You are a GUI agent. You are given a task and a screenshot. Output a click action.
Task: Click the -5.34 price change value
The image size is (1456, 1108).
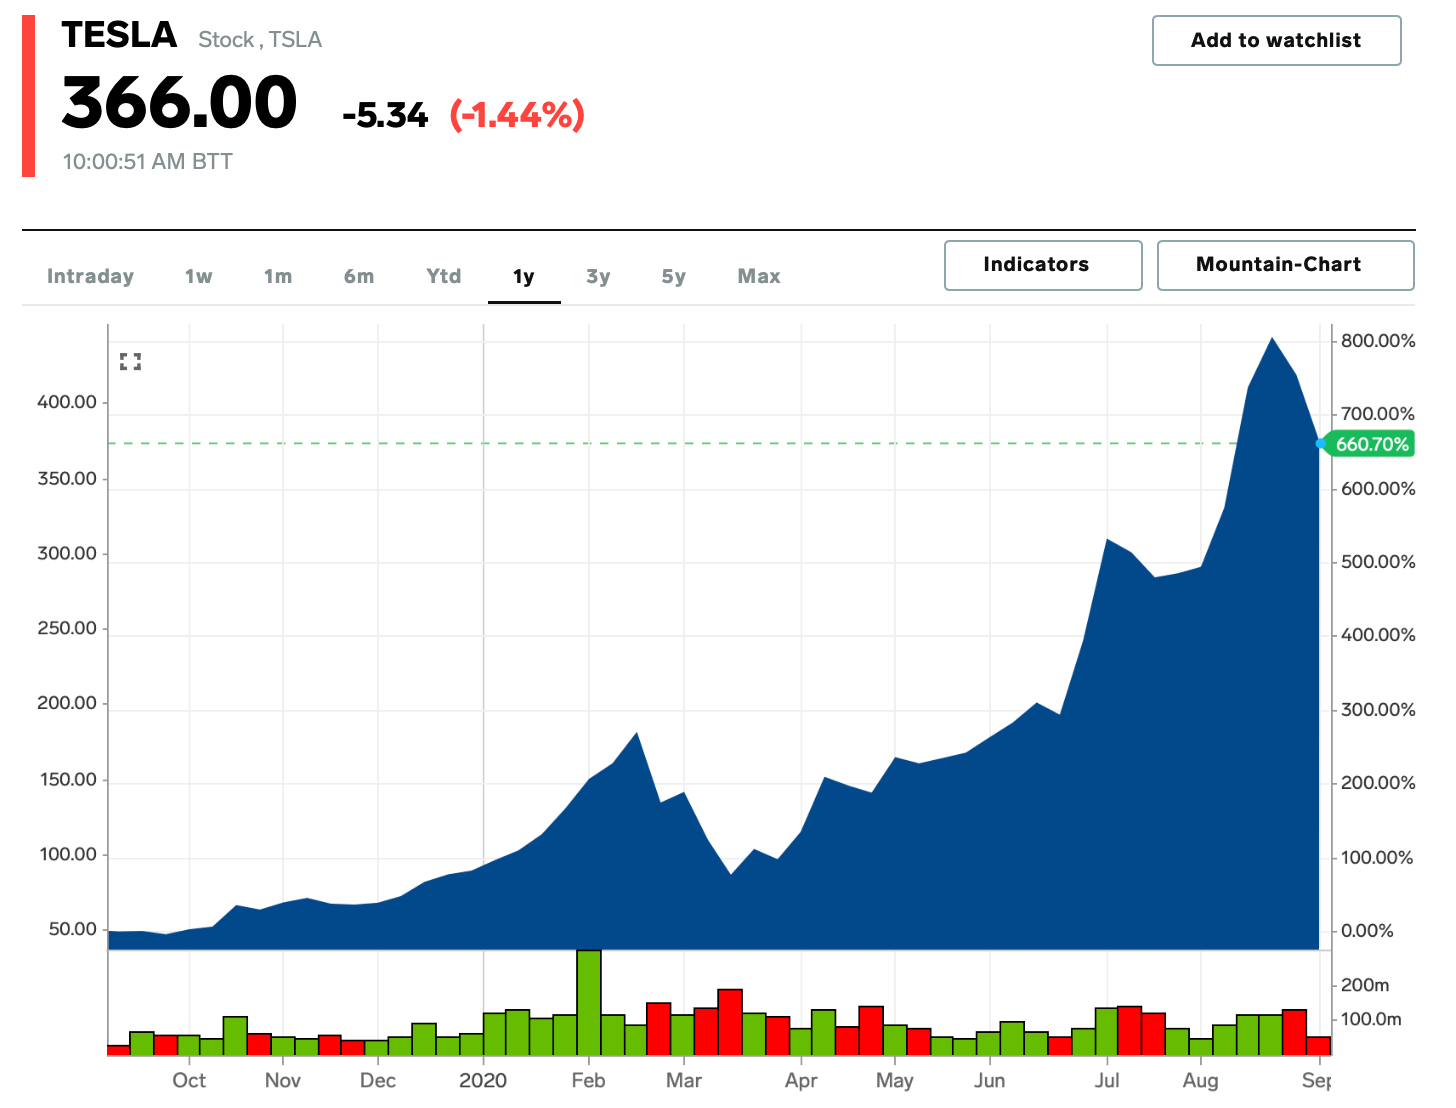(x=385, y=115)
